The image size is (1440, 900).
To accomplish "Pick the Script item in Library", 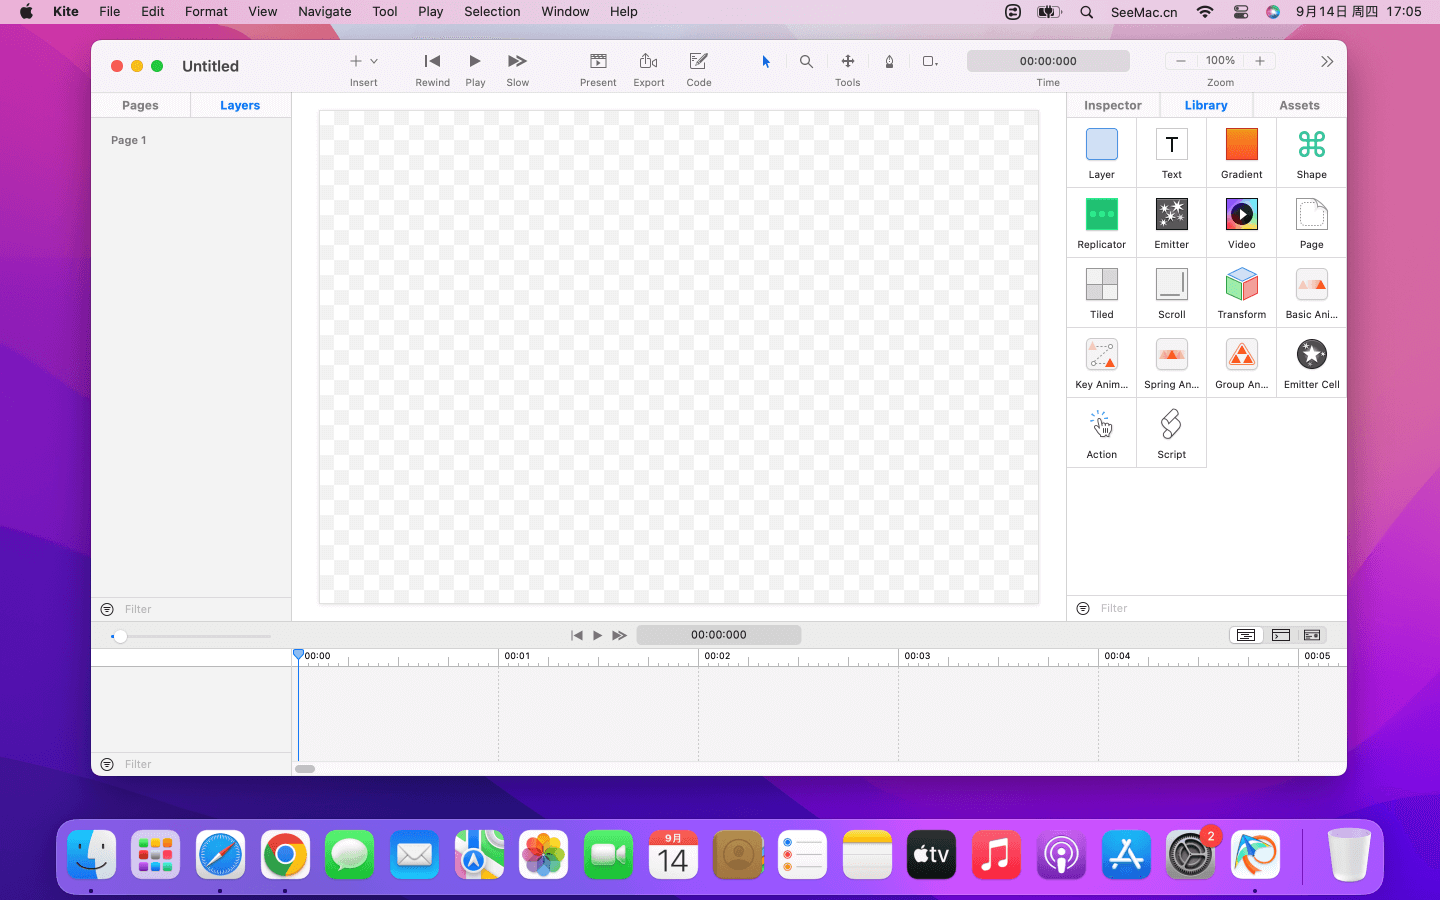I will coord(1171,425).
